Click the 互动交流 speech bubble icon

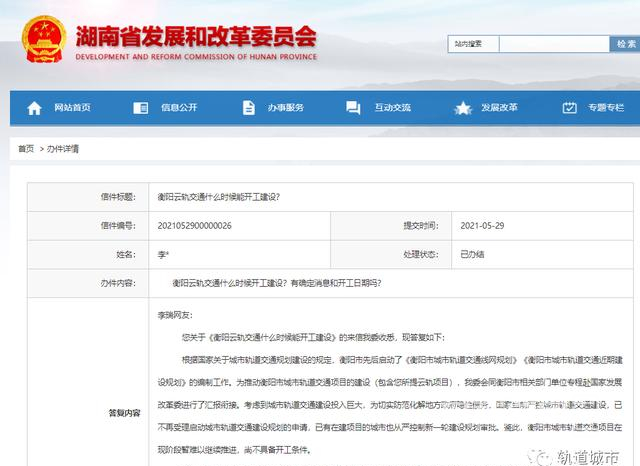click(x=356, y=108)
